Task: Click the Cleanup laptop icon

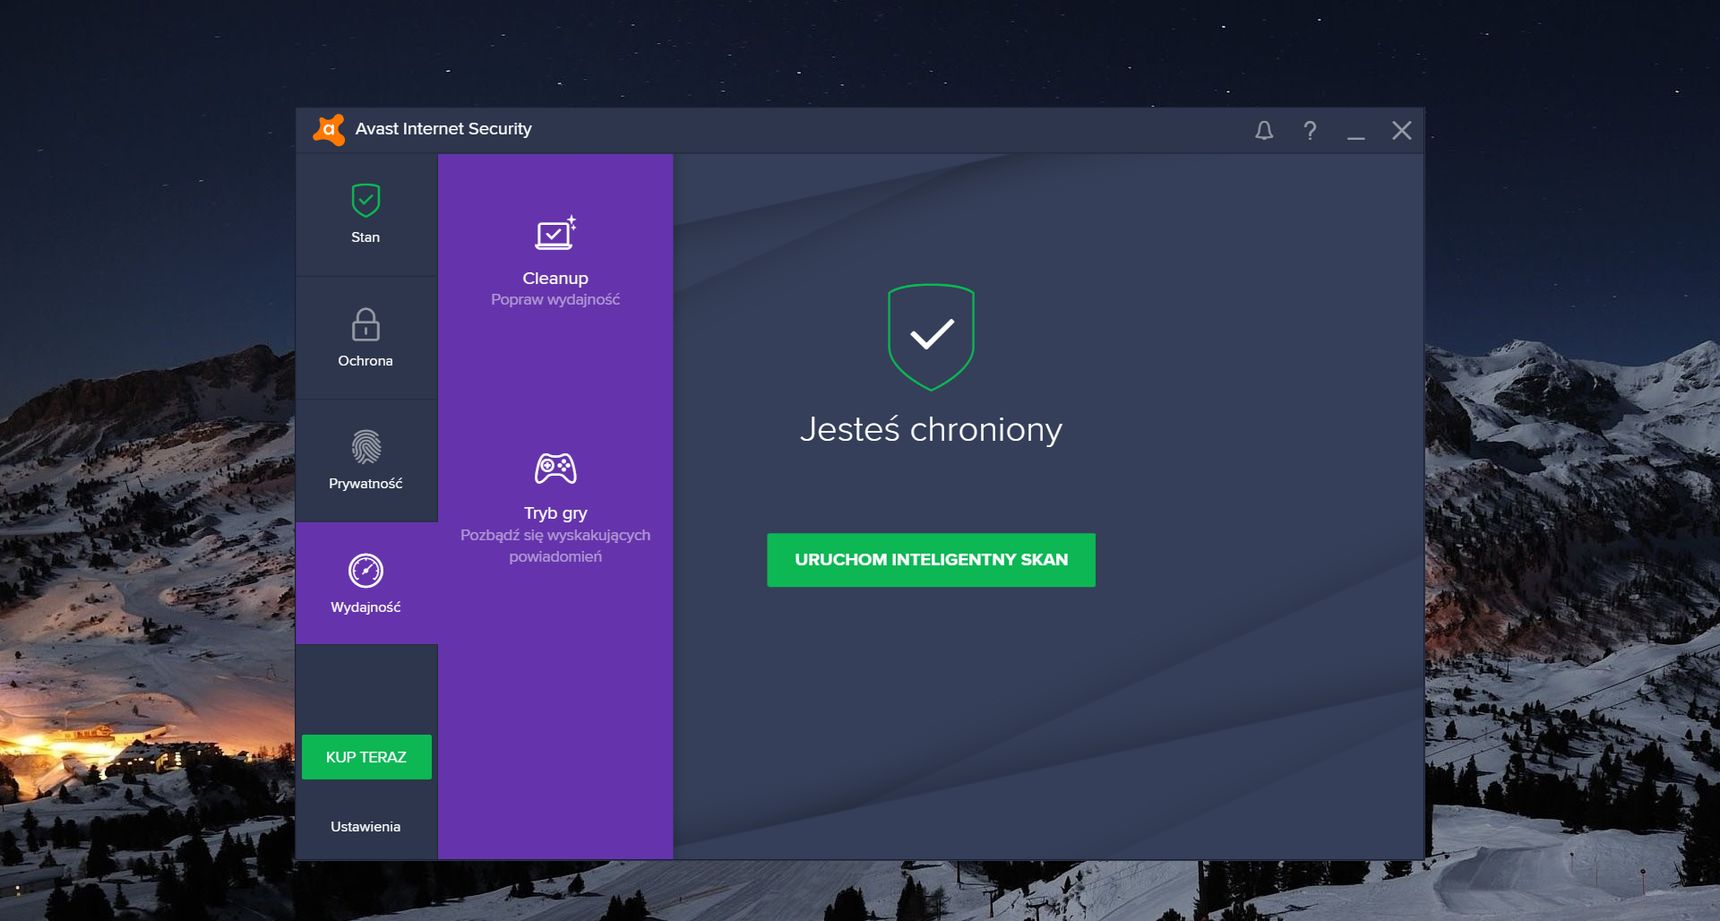Action: click(x=555, y=233)
